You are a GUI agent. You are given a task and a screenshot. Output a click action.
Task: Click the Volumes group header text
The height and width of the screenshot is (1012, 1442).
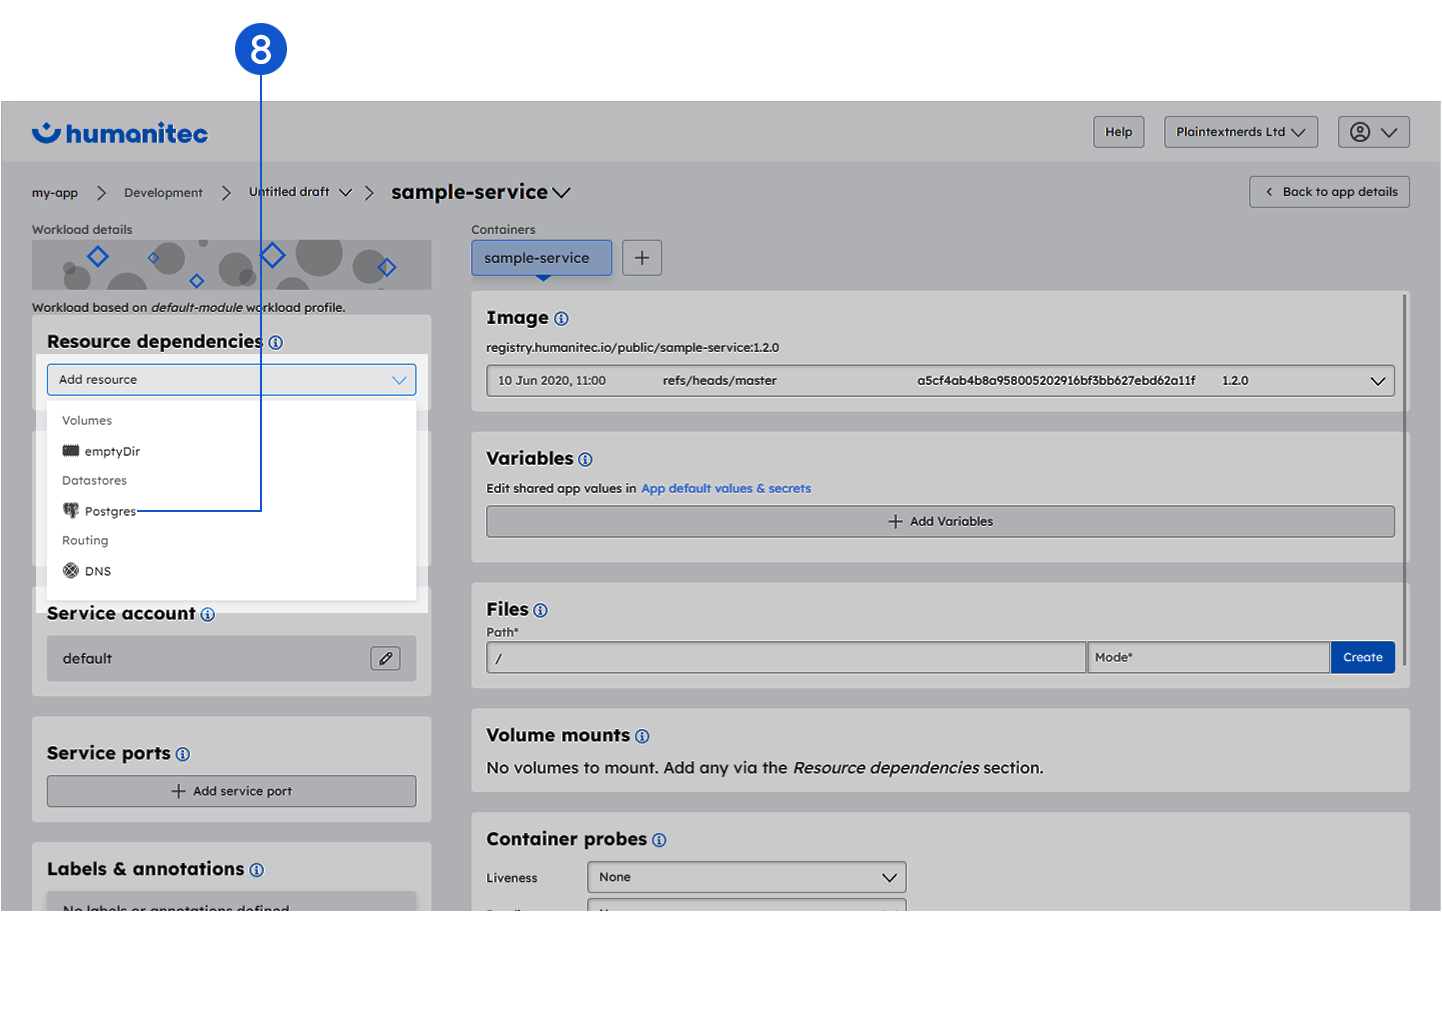87,421
